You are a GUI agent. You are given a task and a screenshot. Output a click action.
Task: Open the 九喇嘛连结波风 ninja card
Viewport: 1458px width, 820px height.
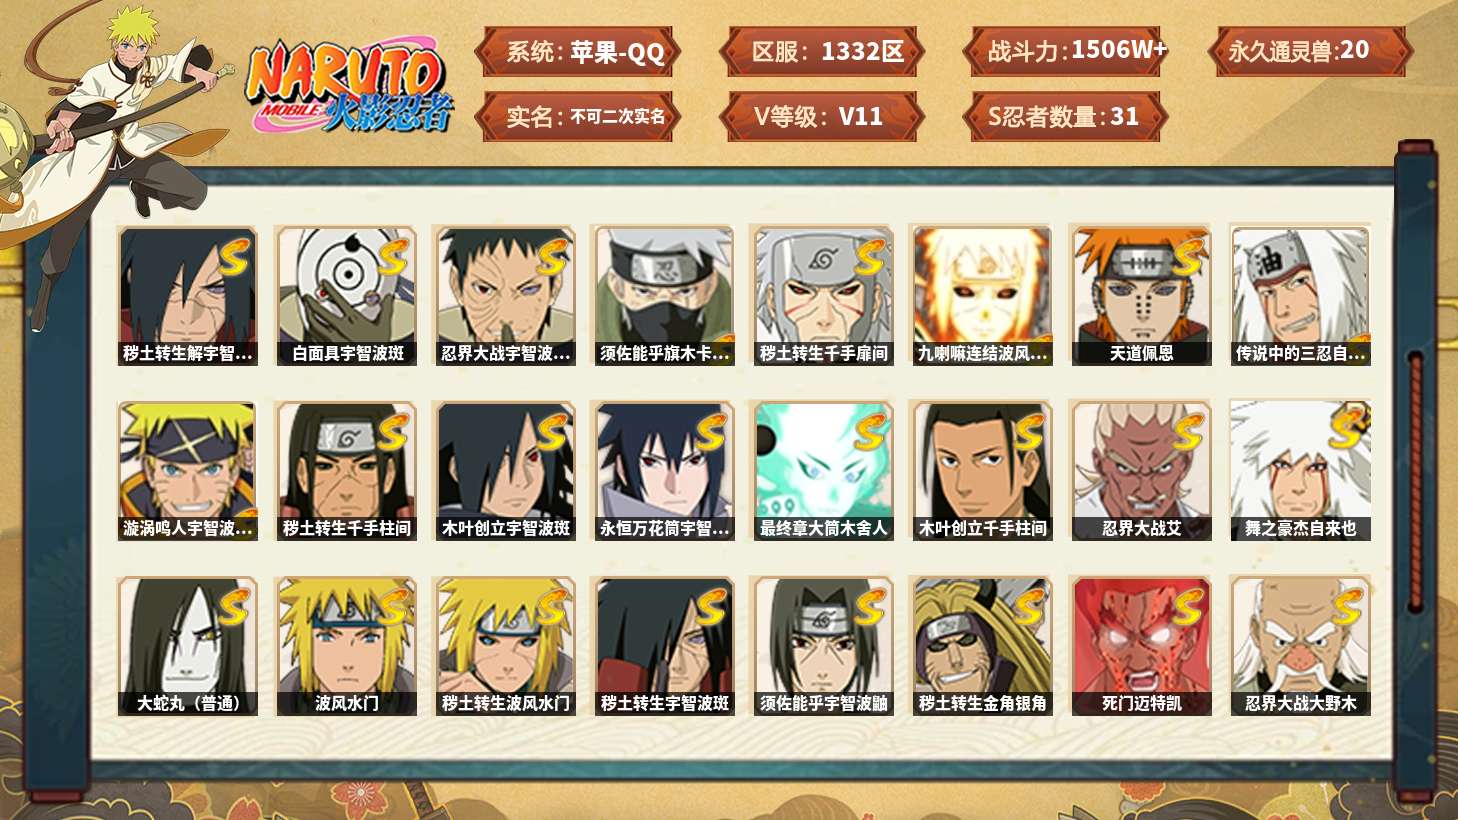[981, 295]
